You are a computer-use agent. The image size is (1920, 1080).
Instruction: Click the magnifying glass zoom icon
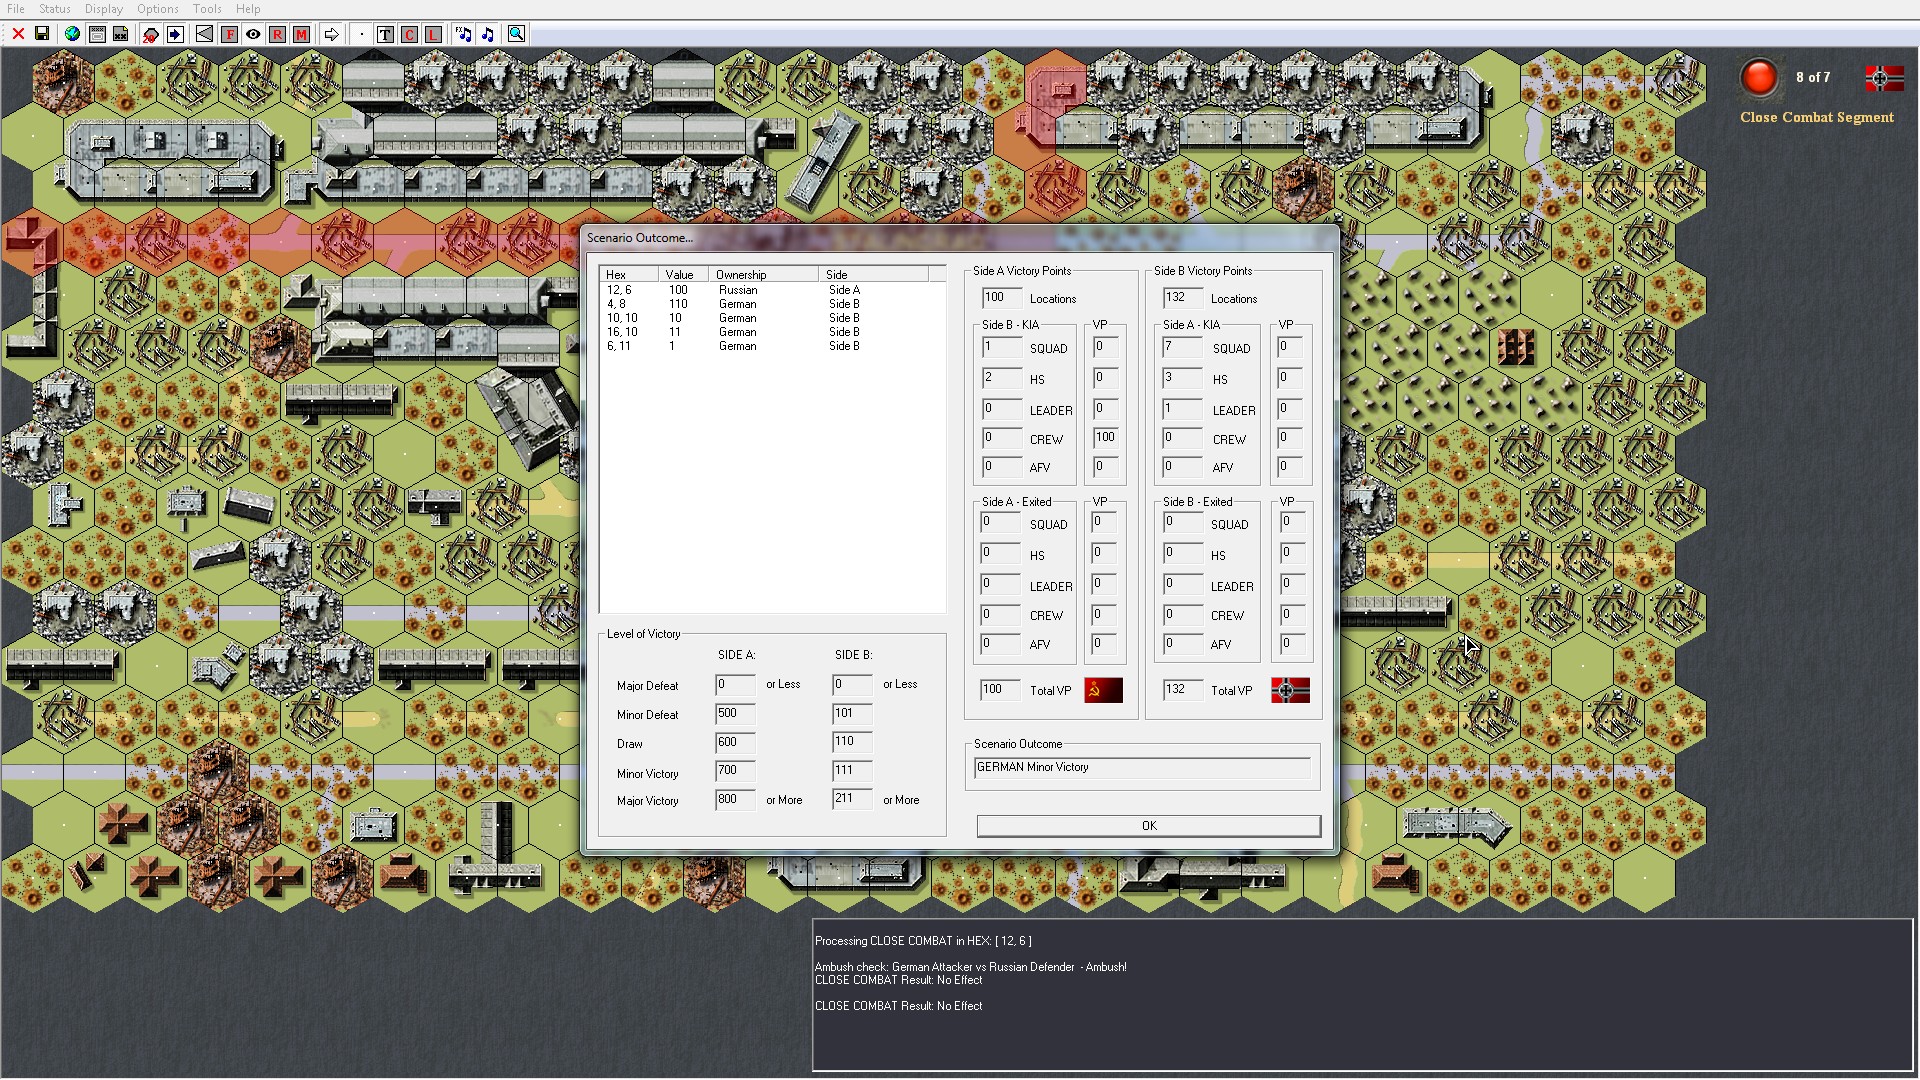tap(516, 34)
